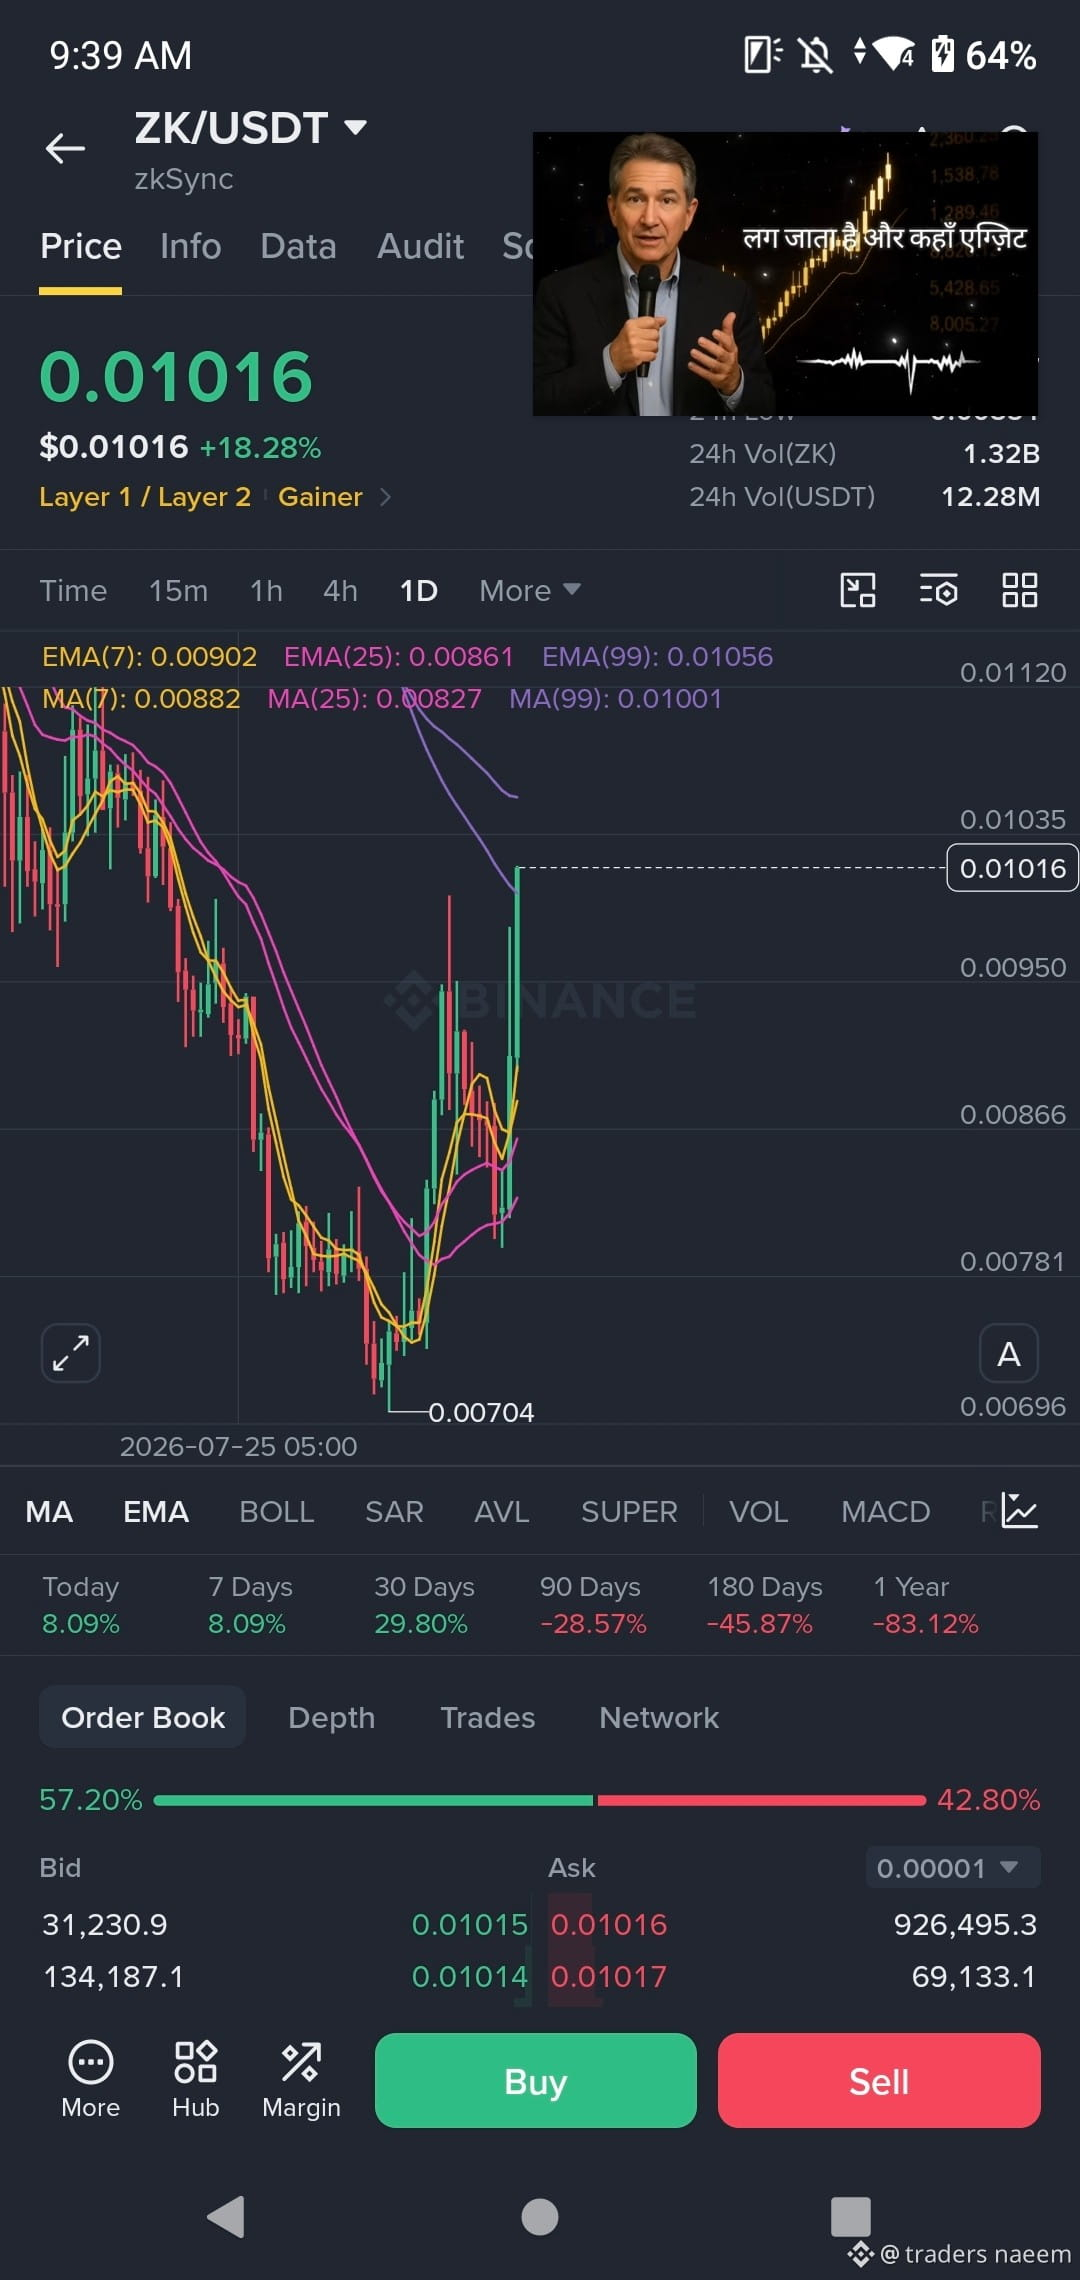Select the Order Book tab

[x=143, y=1717]
